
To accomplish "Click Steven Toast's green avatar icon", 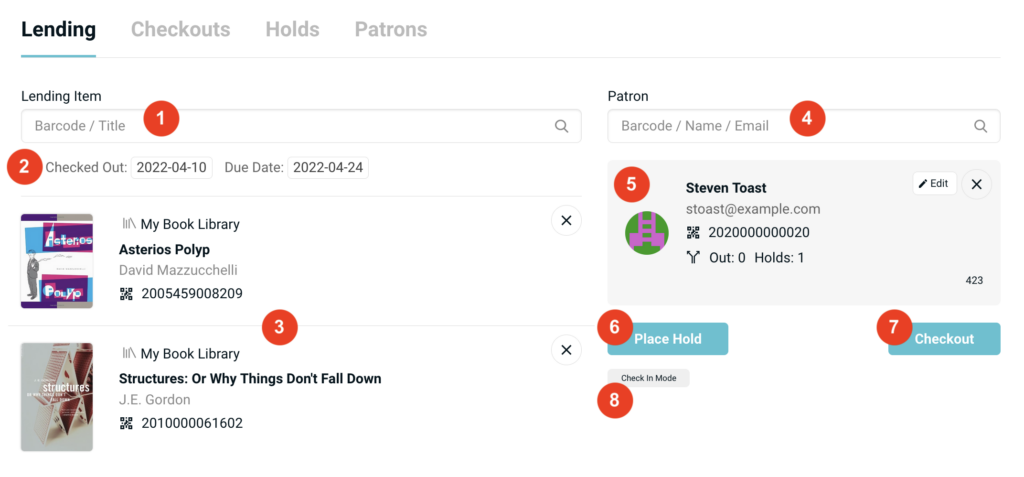I will click(647, 233).
